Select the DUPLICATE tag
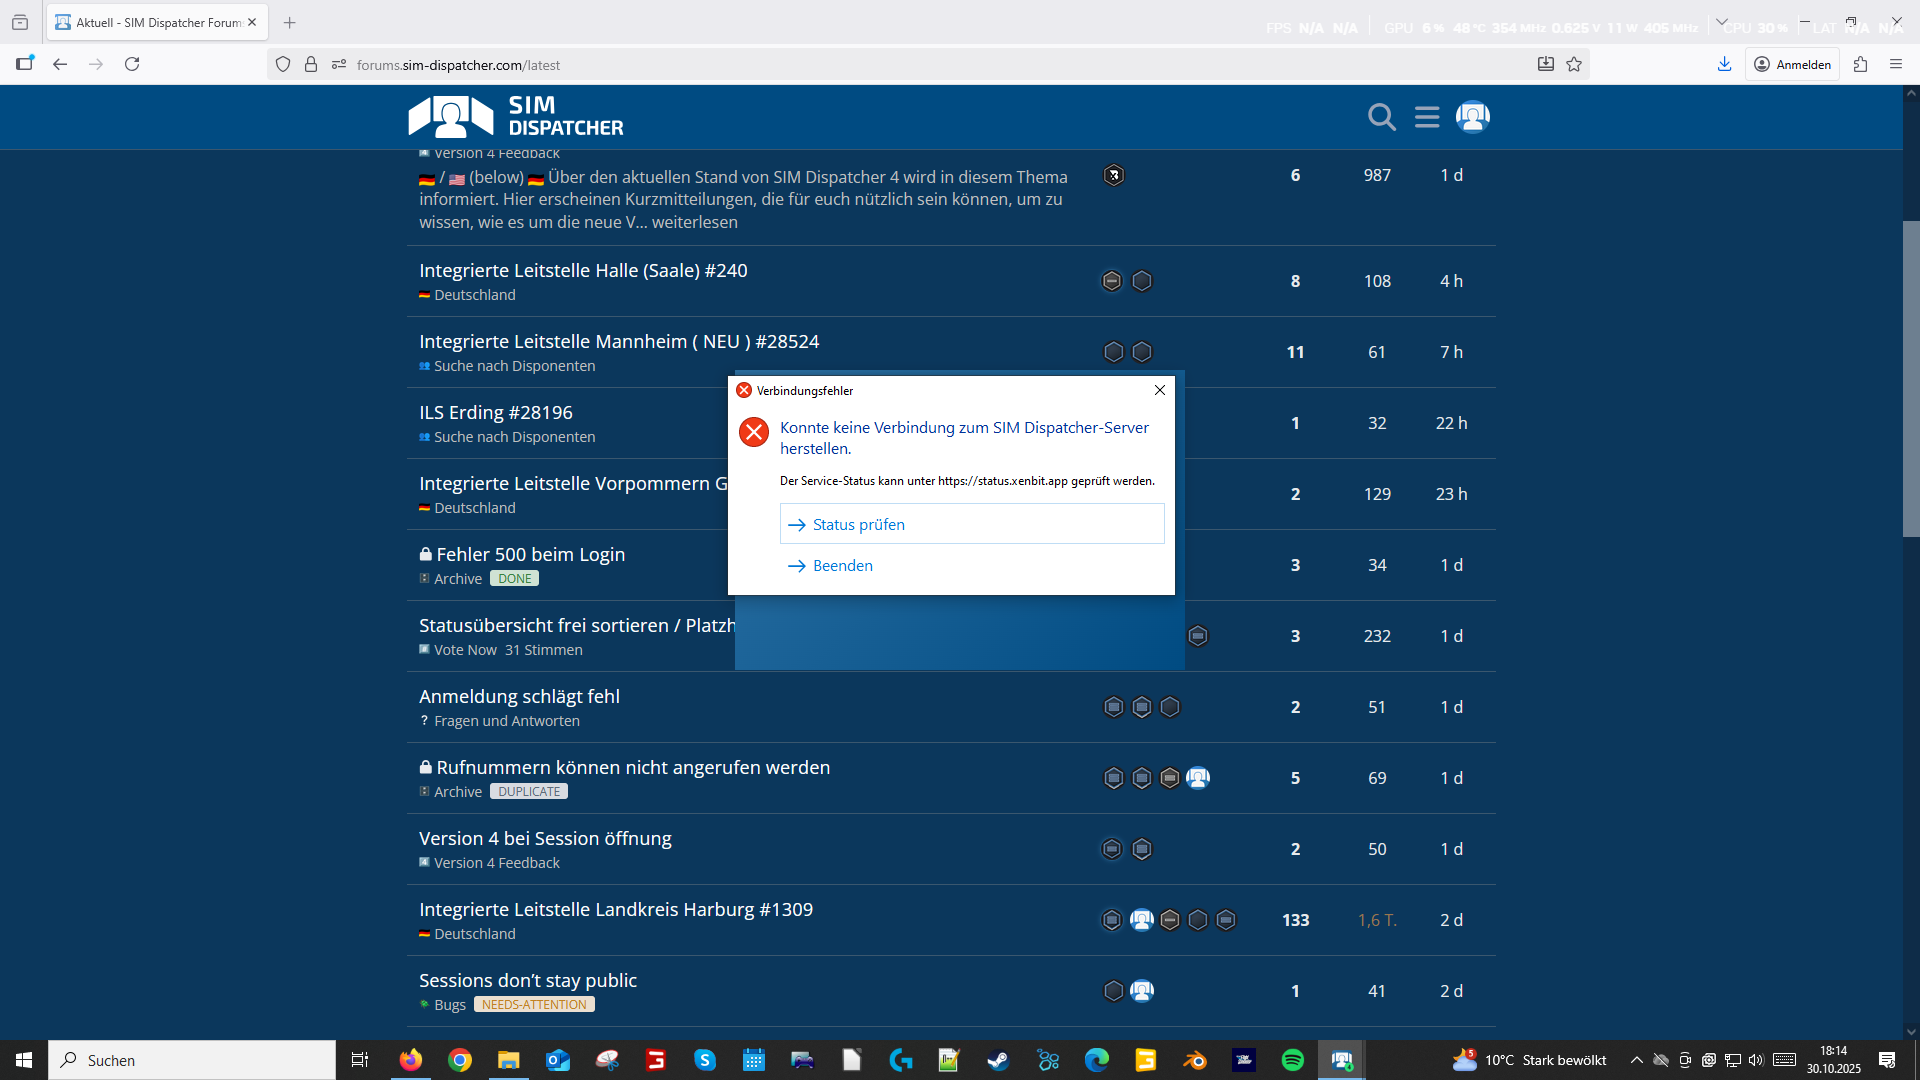The image size is (1920, 1080). click(x=529, y=792)
